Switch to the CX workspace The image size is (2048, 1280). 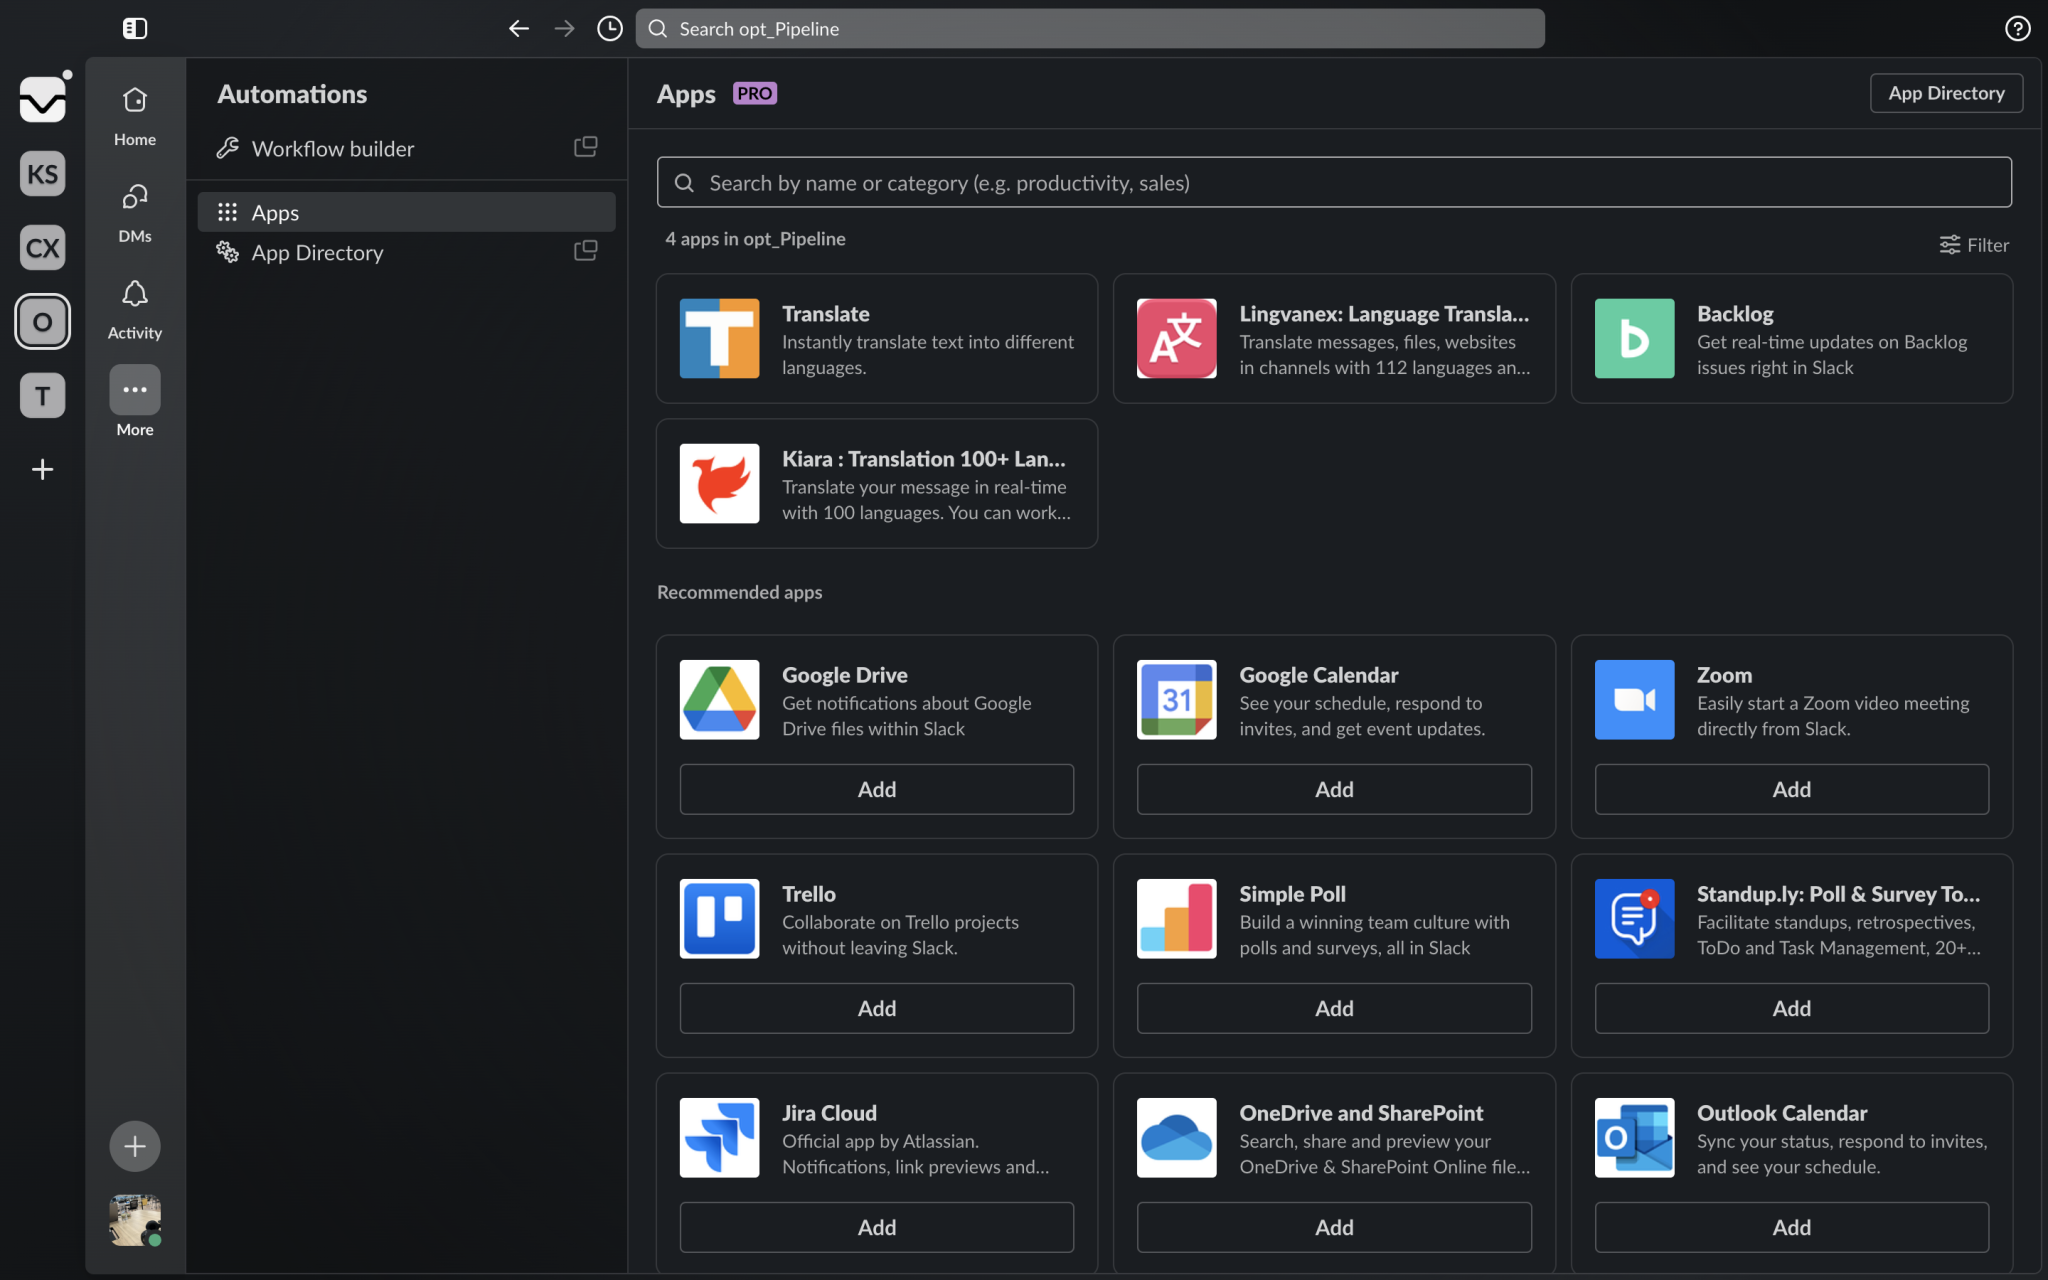point(42,247)
